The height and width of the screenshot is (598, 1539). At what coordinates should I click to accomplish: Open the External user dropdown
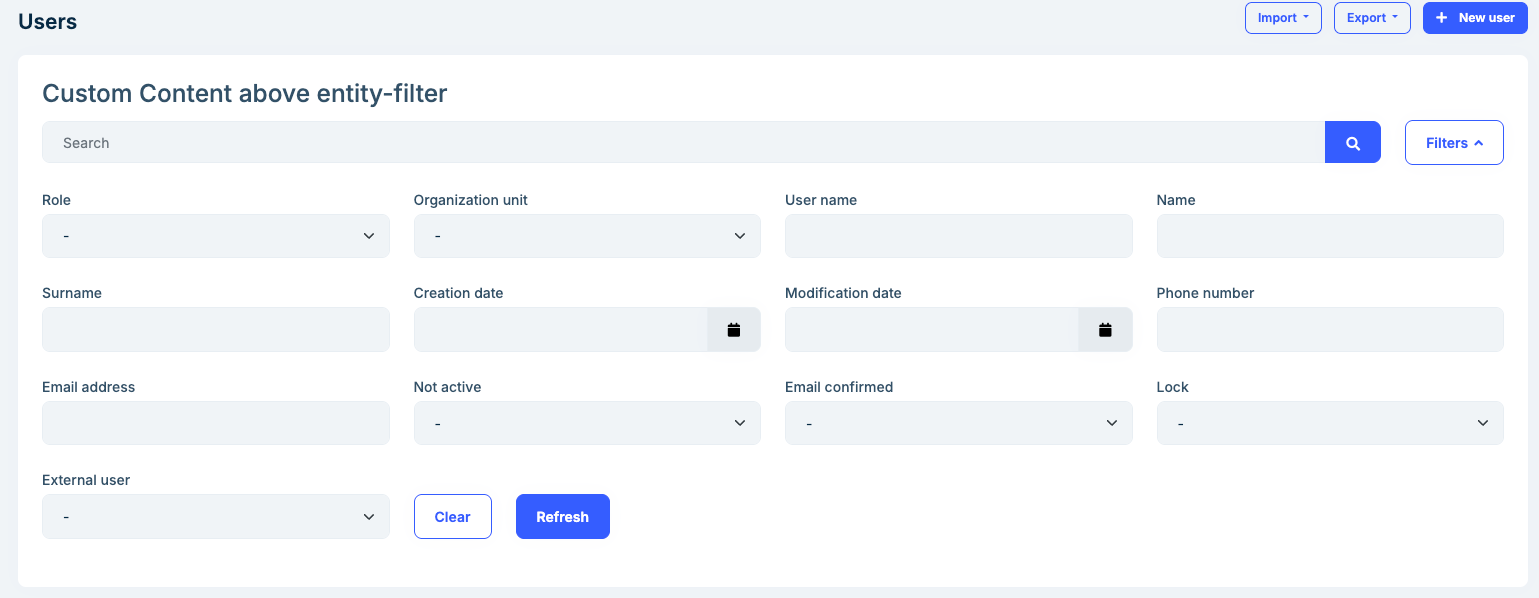point(215,516)
